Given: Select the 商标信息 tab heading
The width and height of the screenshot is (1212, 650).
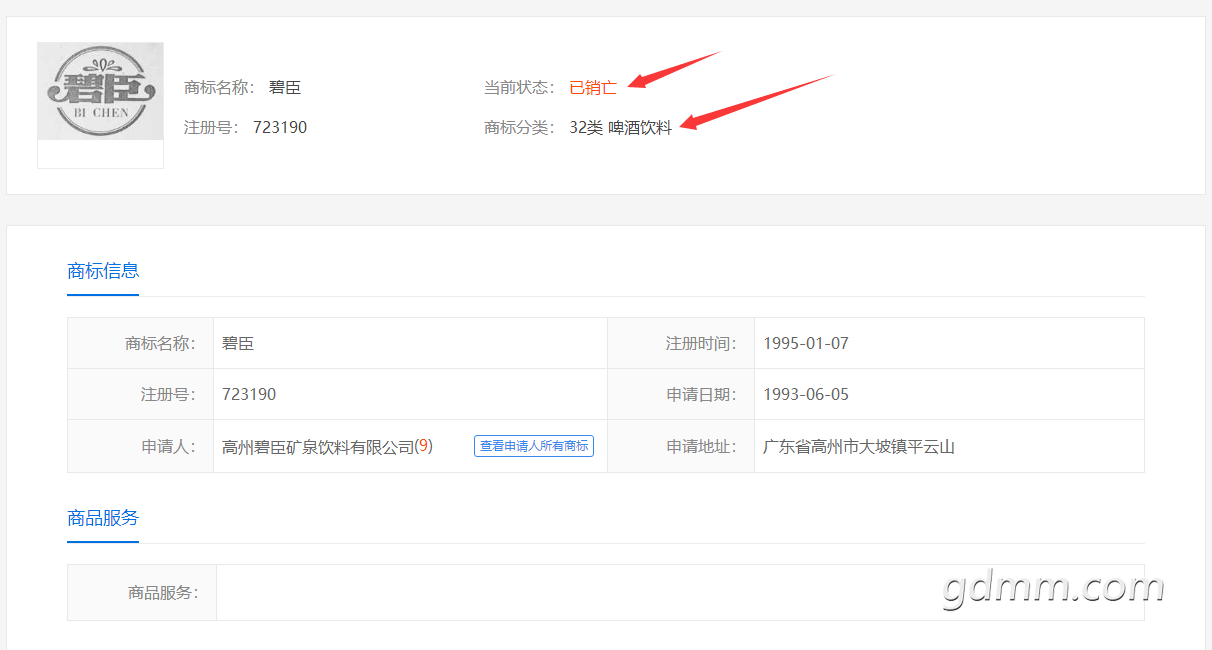Looking at the screenshot, I should 103,271.
